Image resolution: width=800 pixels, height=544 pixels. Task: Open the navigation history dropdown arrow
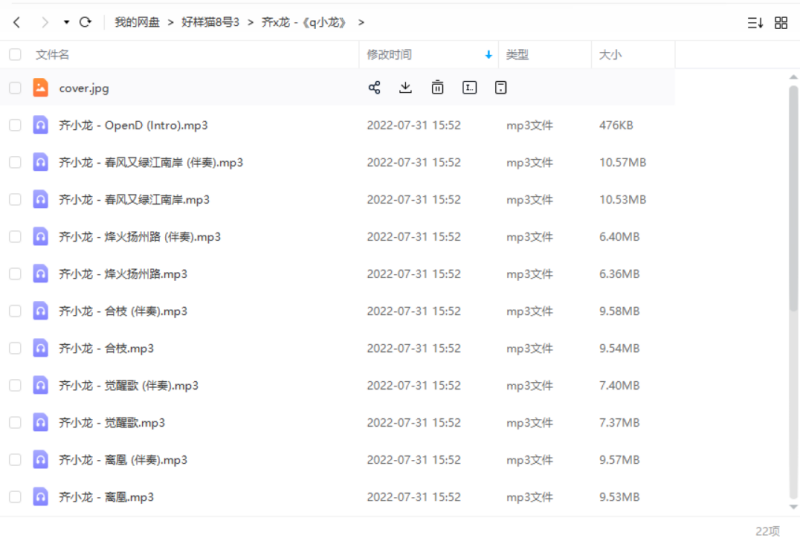point(66,22)
